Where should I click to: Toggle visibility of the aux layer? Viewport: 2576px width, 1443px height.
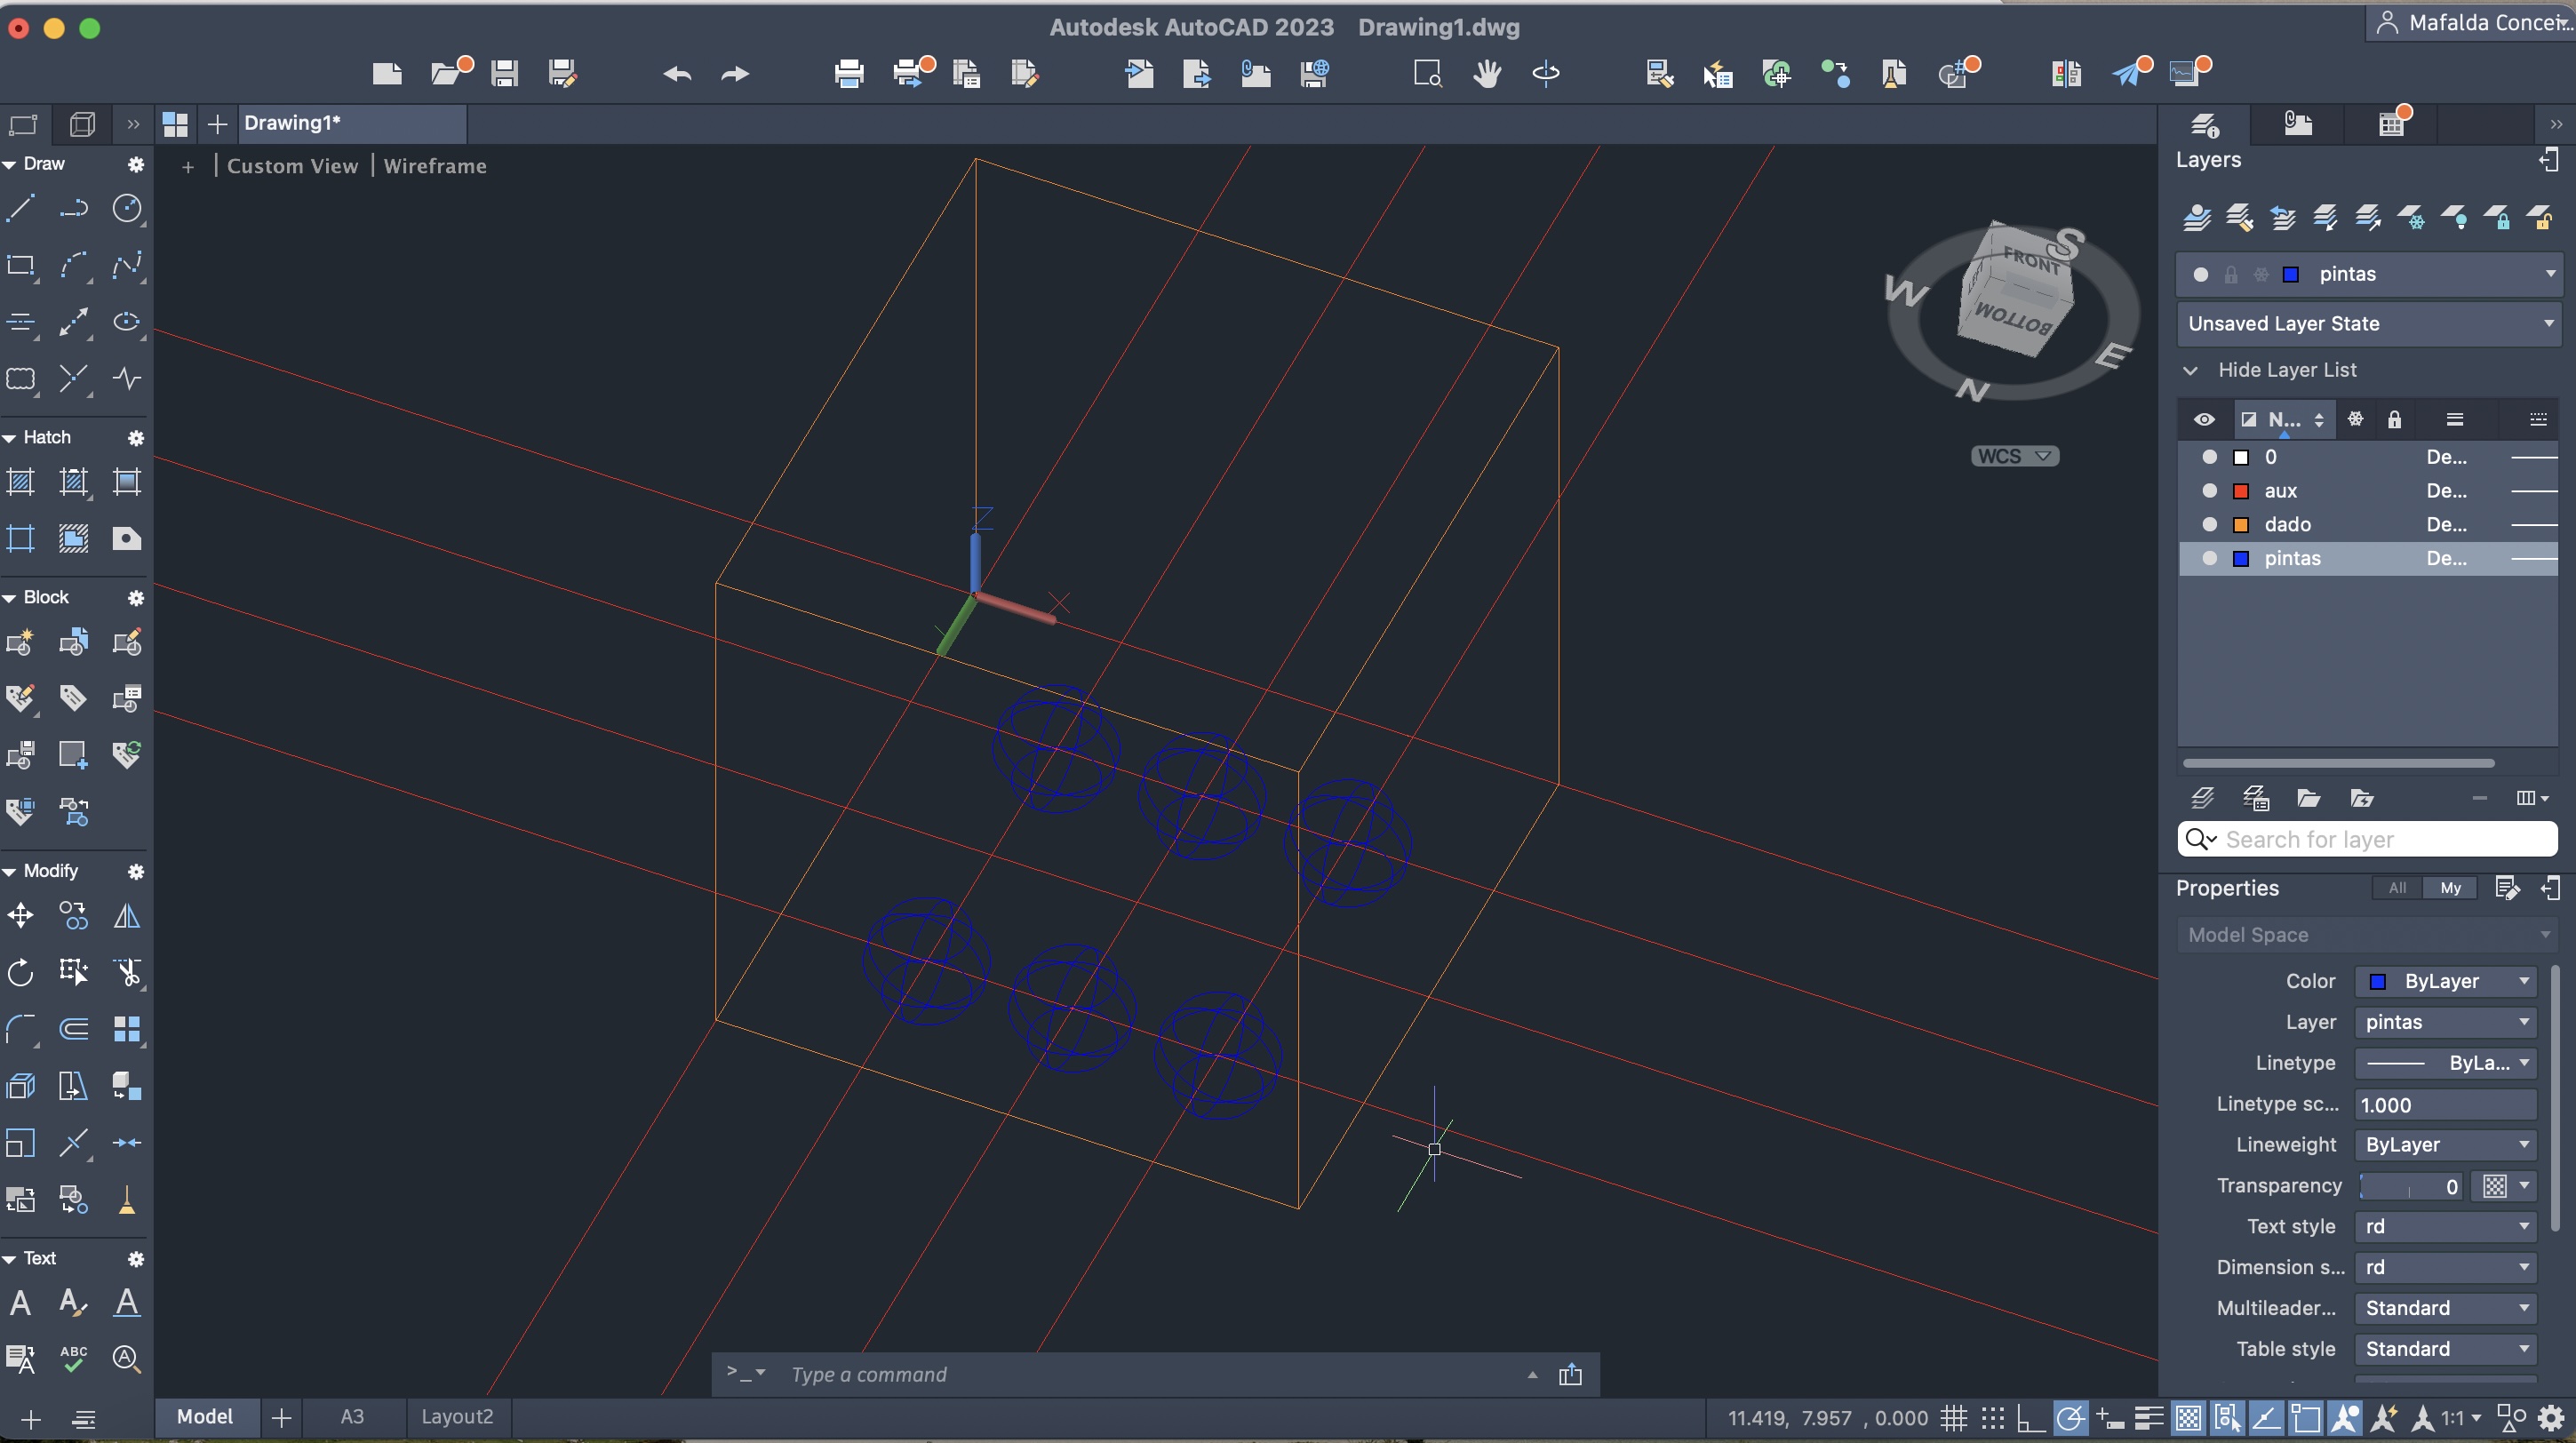pyautogui.click(x=2209, y=491)
